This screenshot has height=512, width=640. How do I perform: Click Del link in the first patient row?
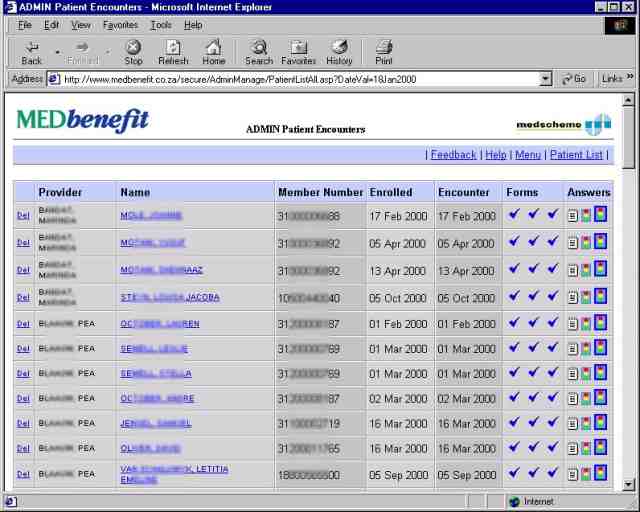[23, 215]
